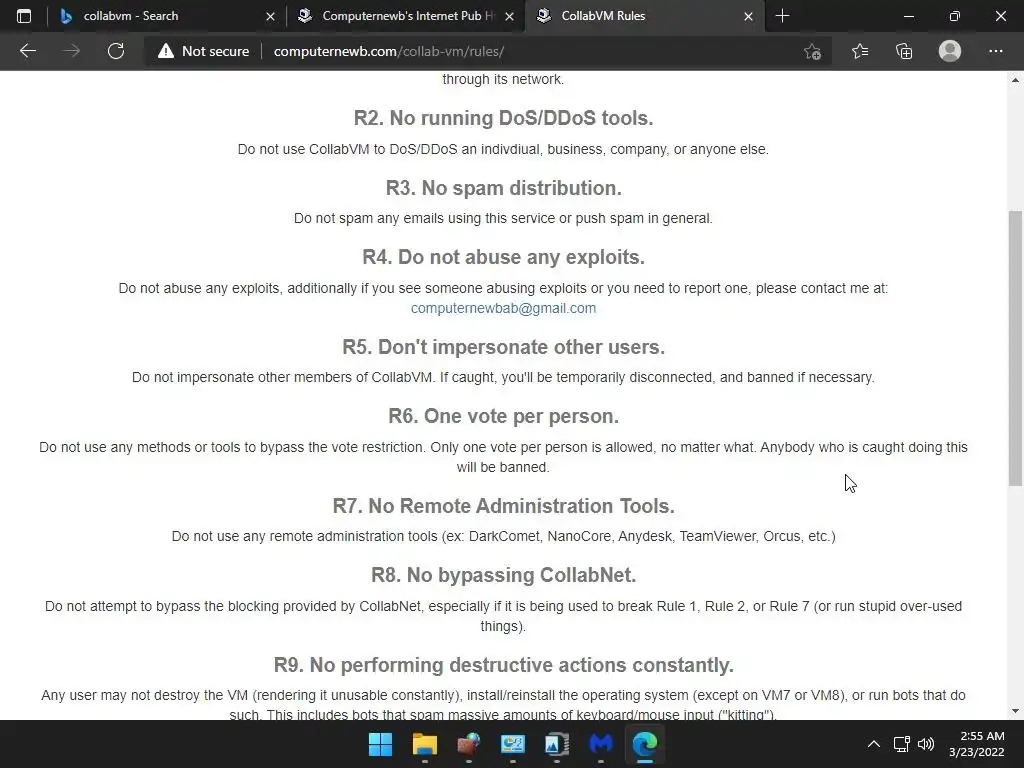1024x768 pixels.
Task: Open the tab actions menu icon
Action: 24,16
